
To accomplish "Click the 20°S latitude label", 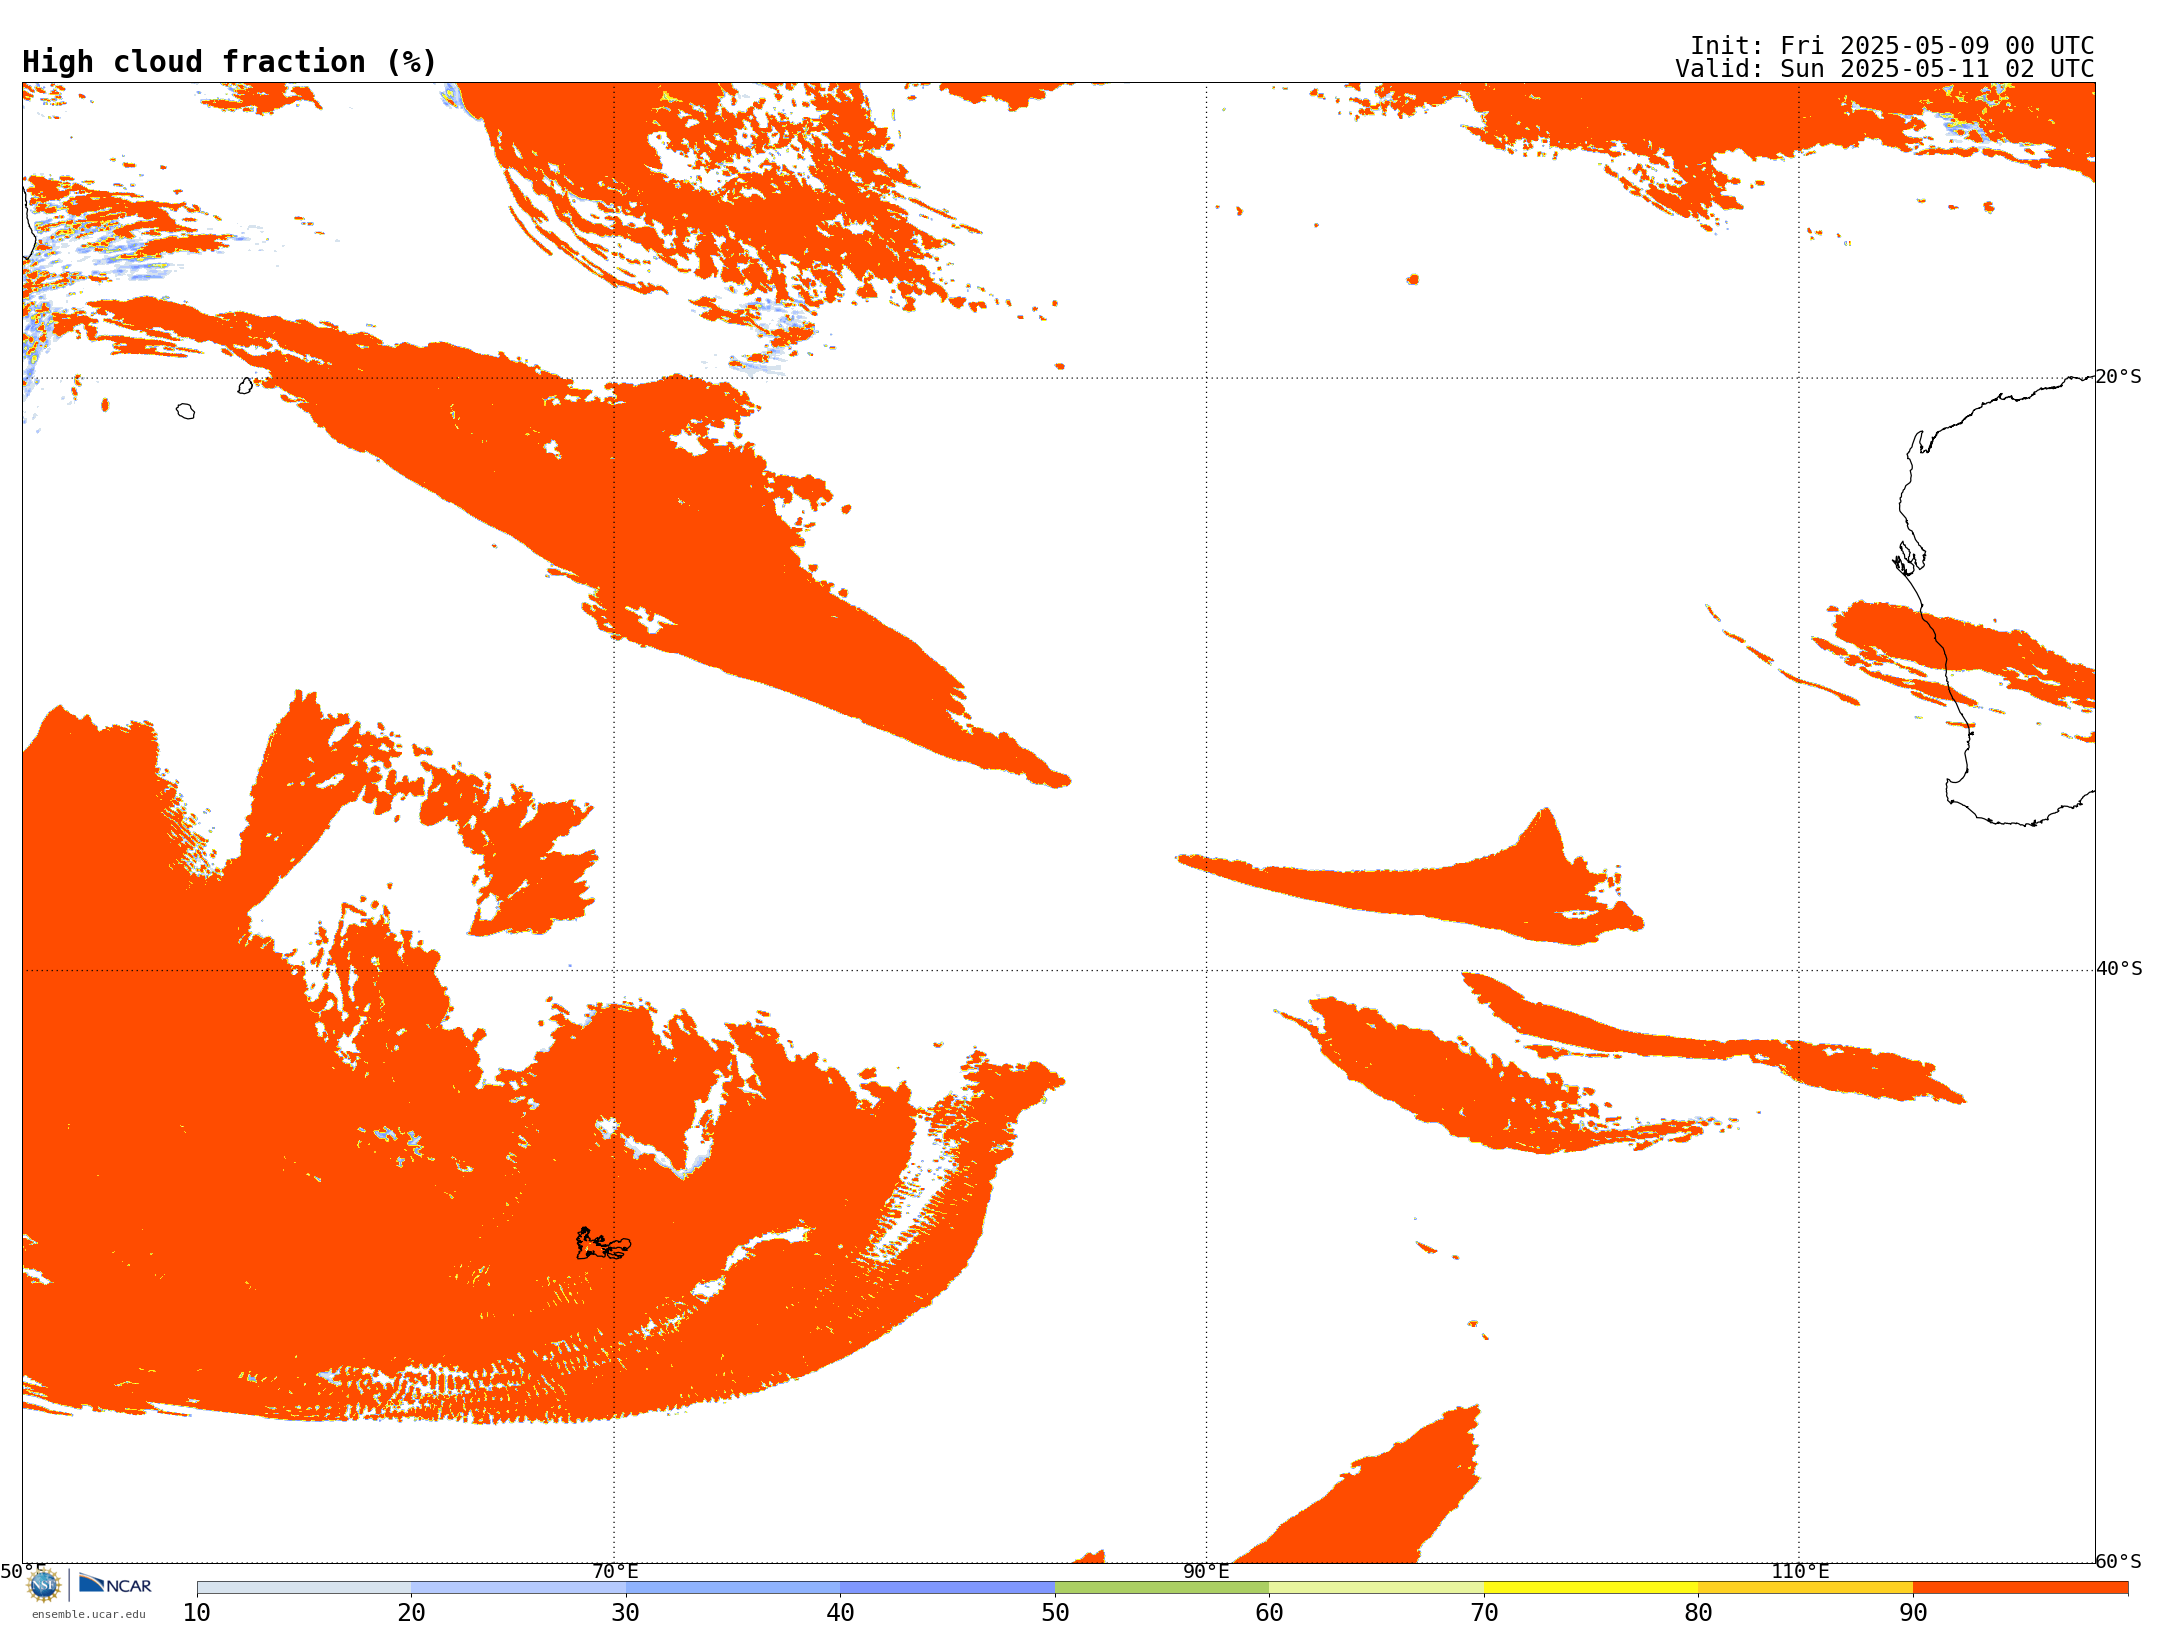I will click(2119, 377).
